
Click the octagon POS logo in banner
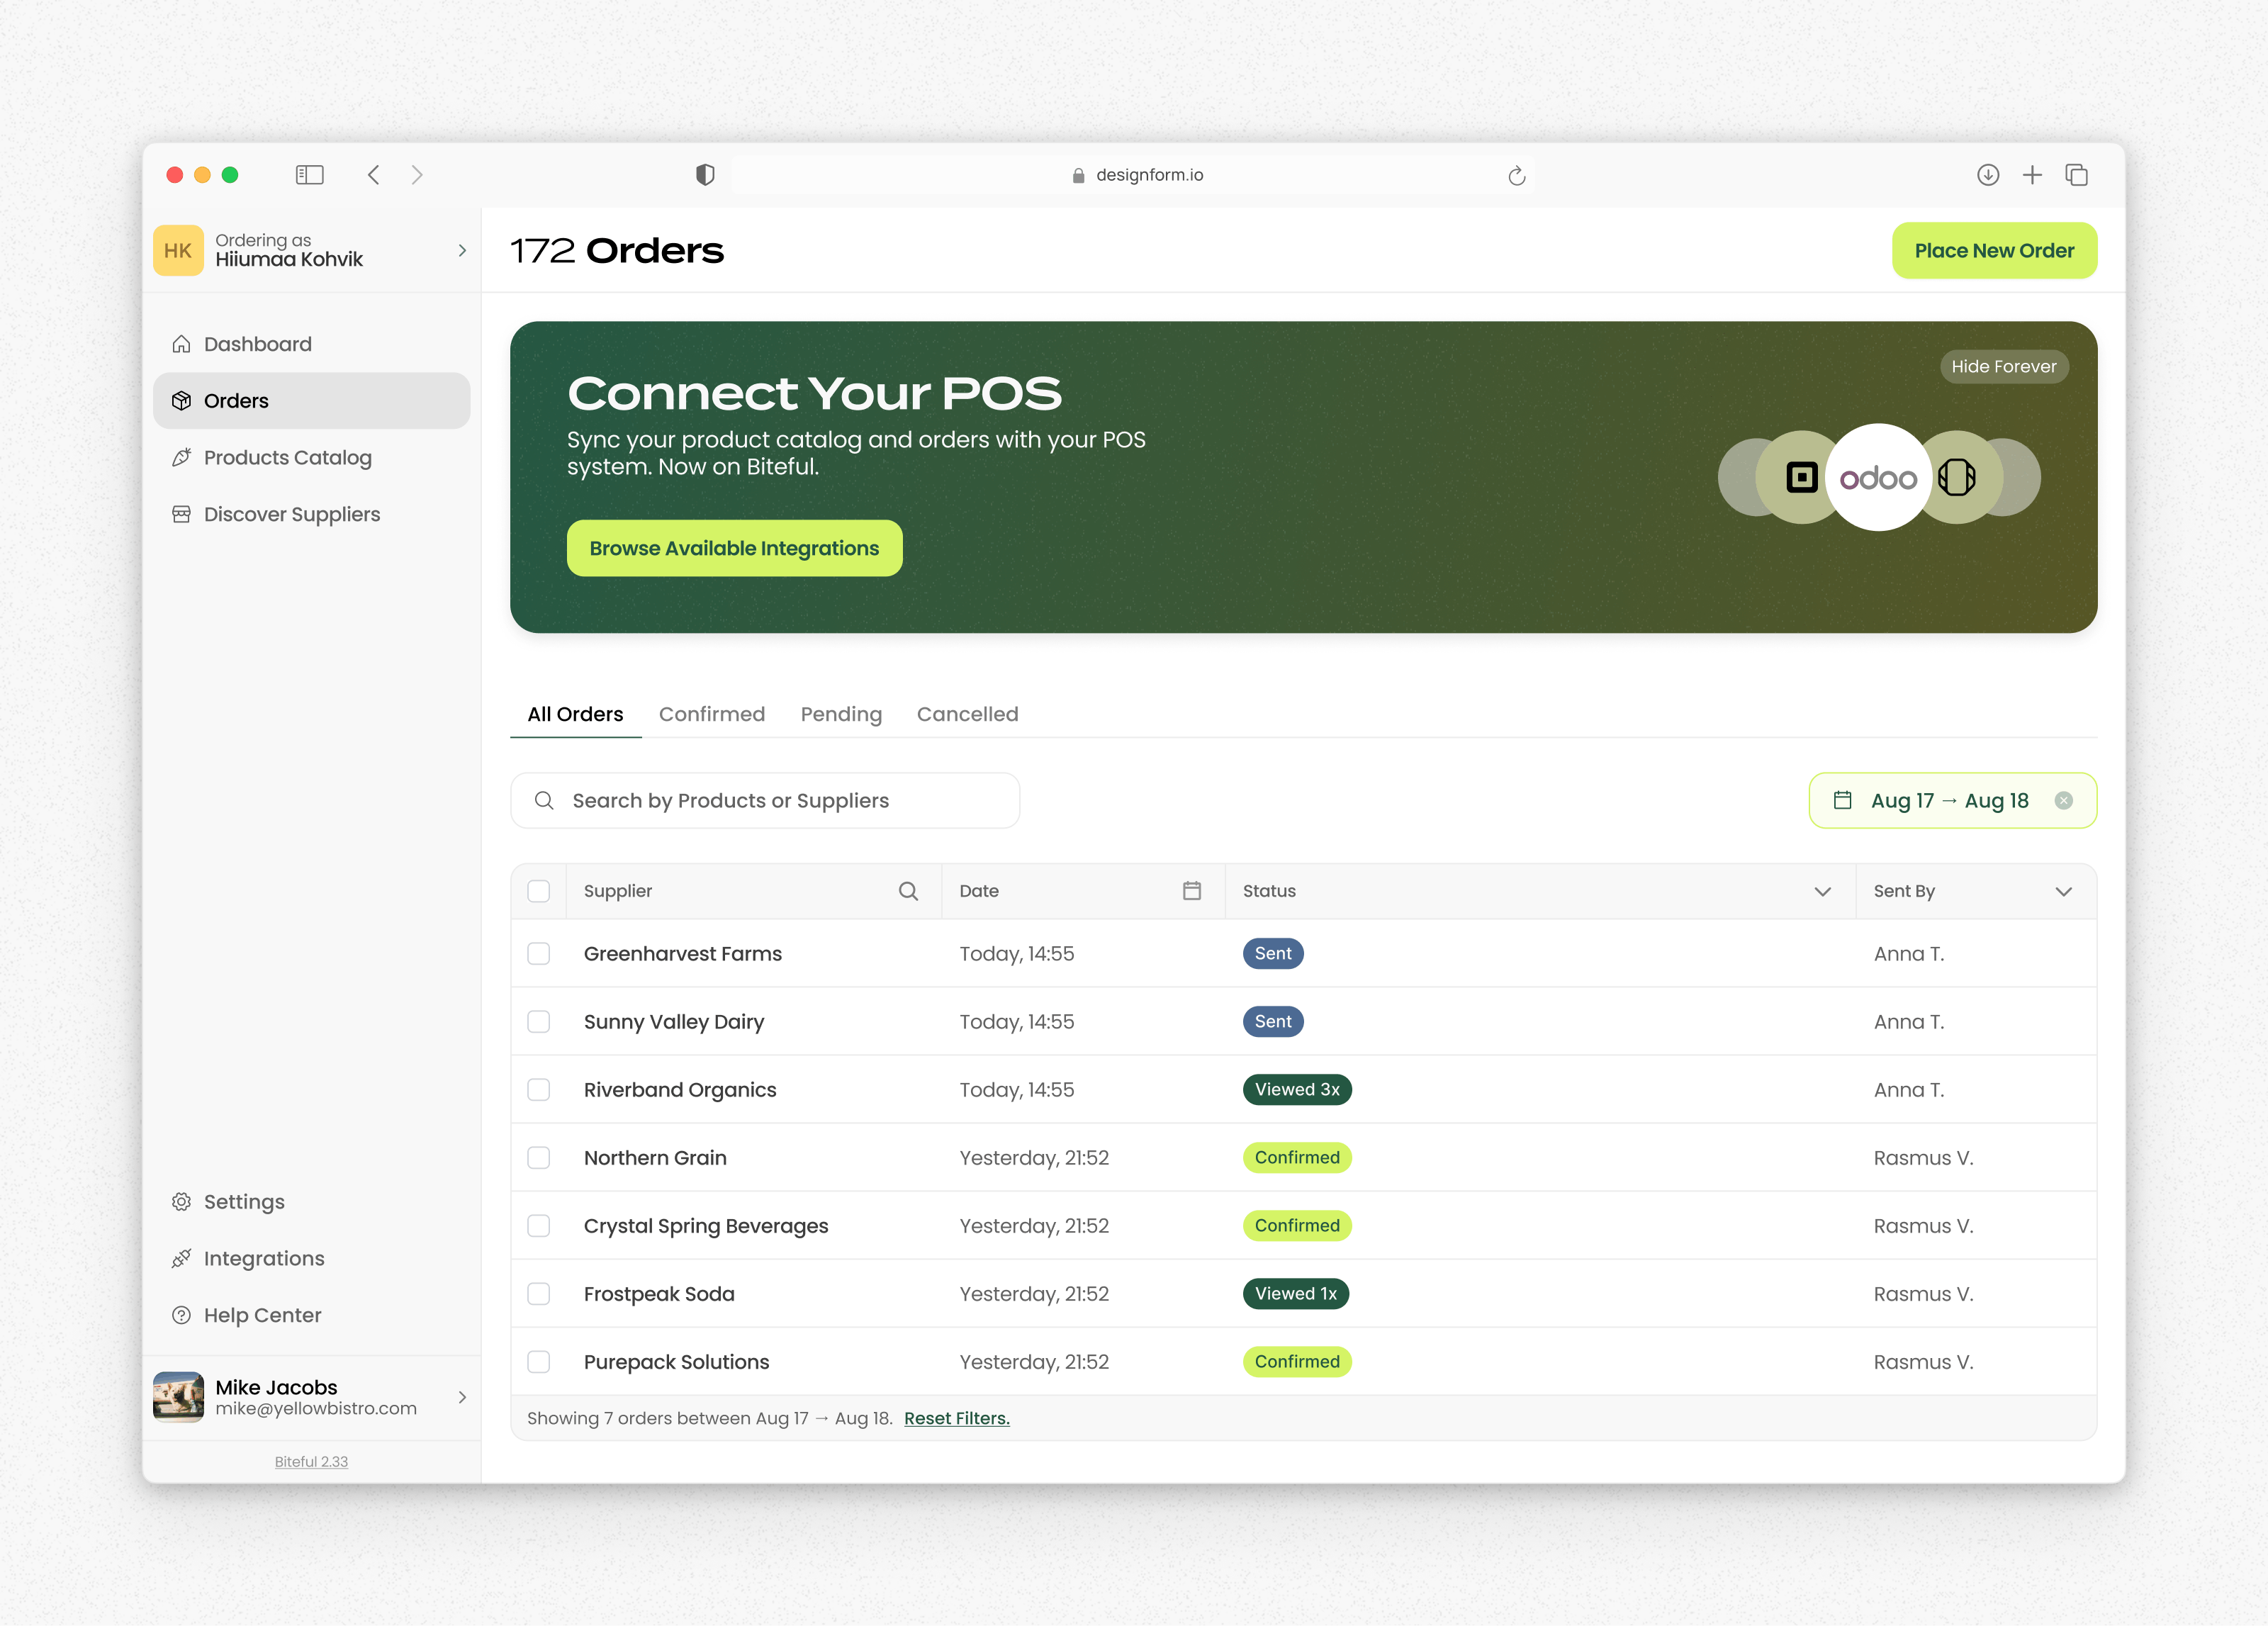pos(1957,477)
